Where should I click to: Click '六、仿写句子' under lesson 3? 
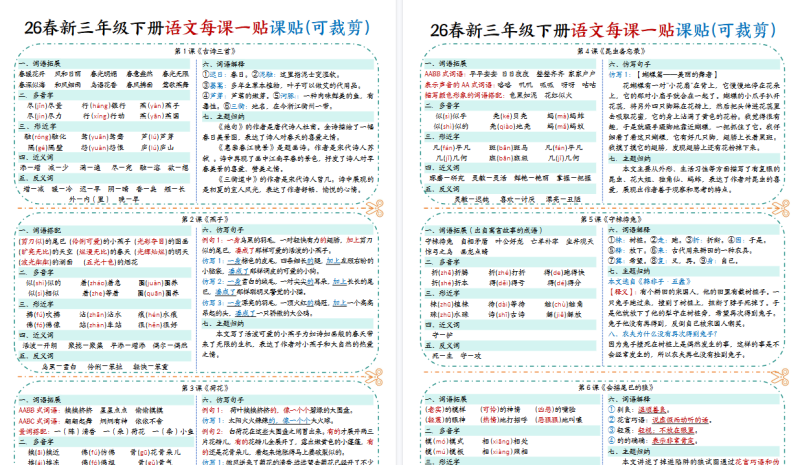click(223, 400)
